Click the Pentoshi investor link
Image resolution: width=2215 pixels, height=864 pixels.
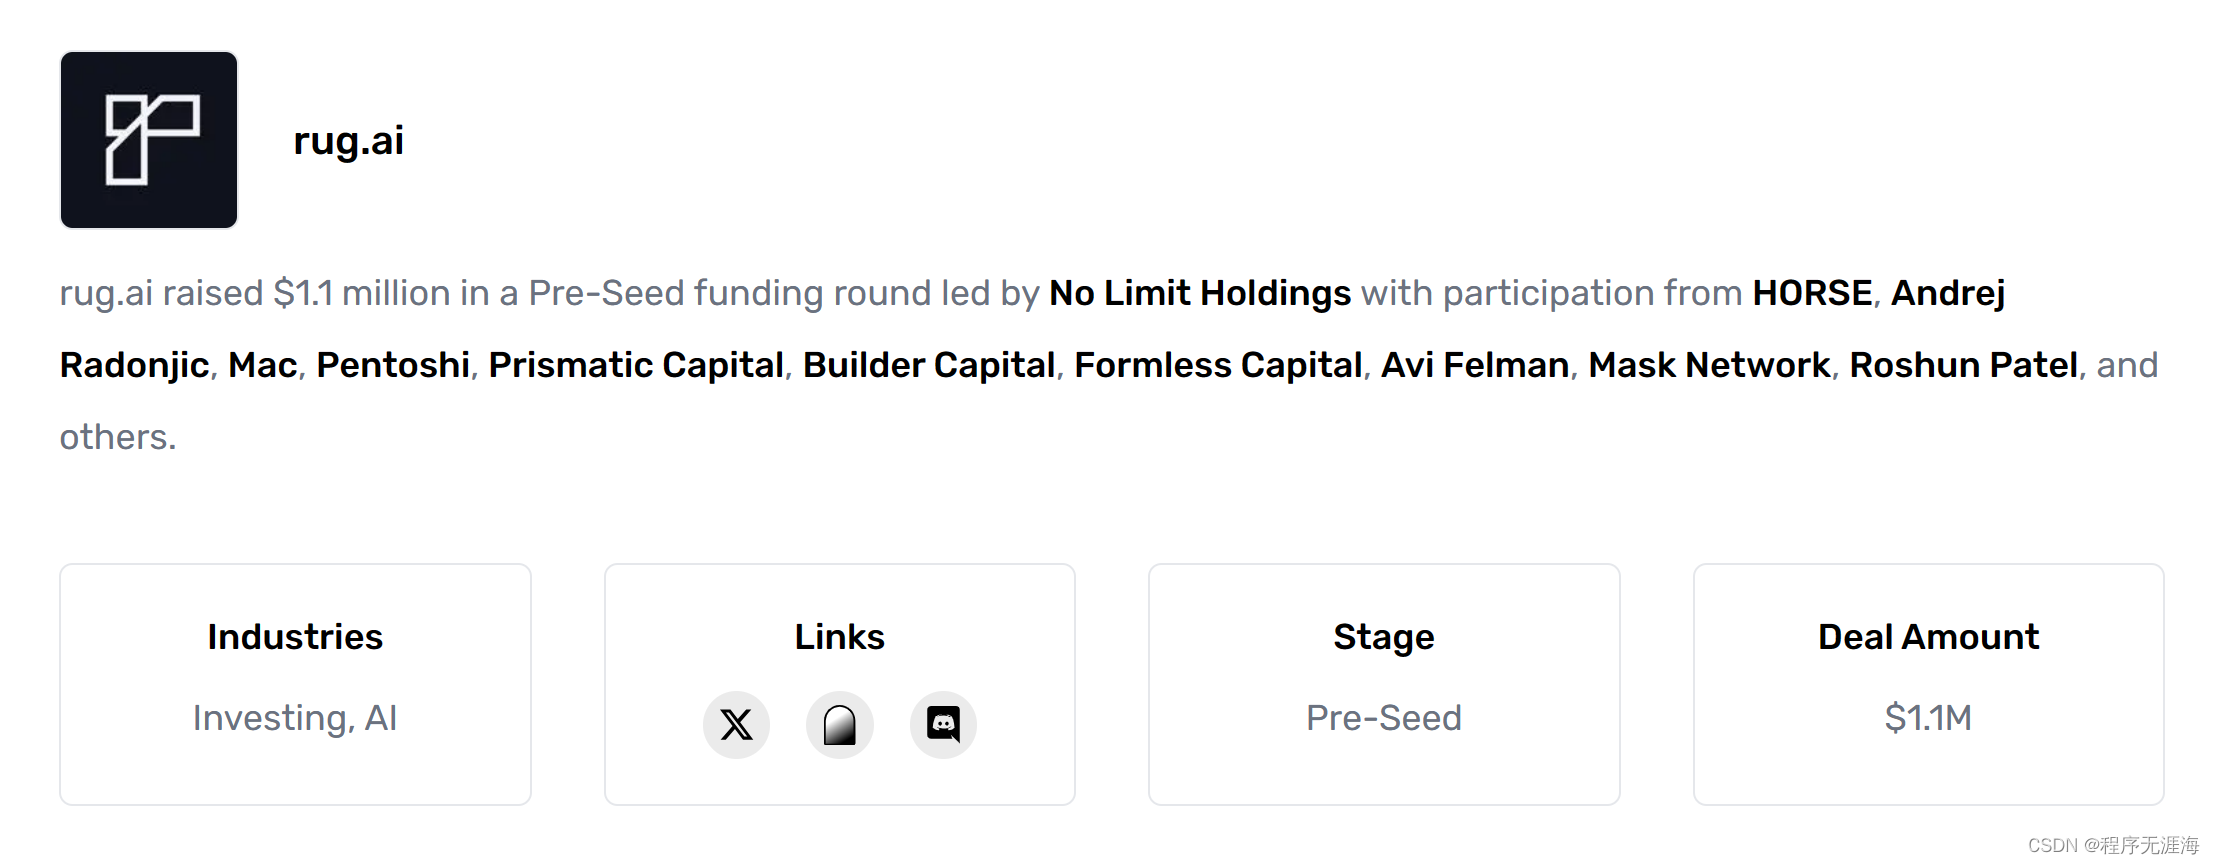point(393,365)
